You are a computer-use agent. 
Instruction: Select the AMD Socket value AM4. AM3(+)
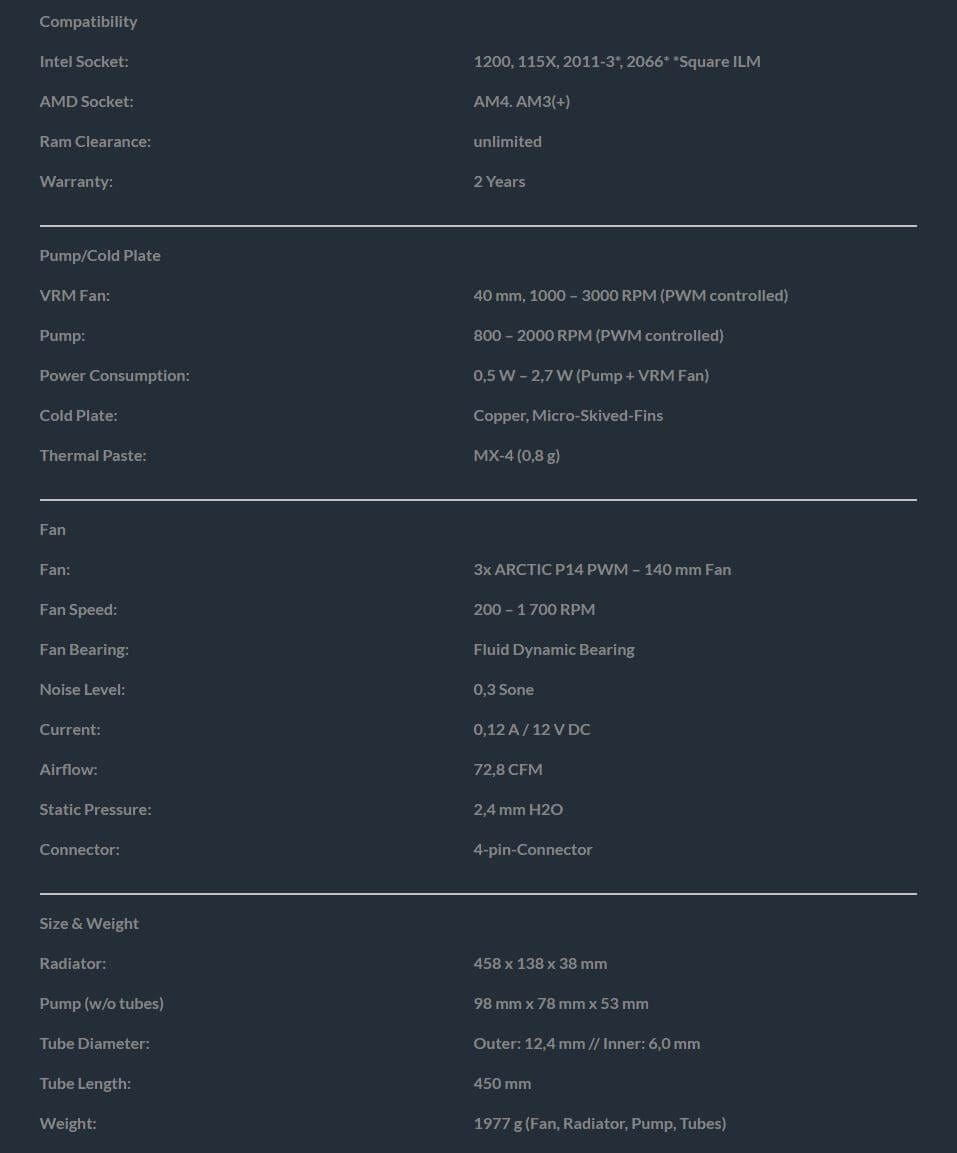tap(521, 101)
